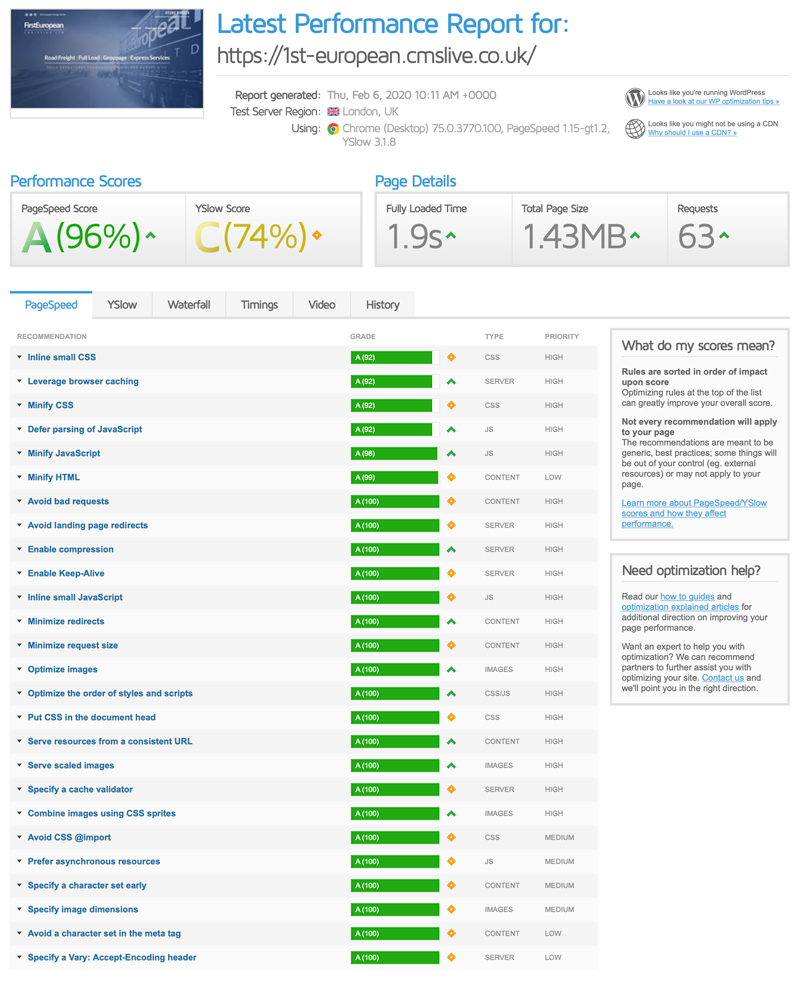
Task: Expand the Minify CSS row arrow
Action: click(19, 405)
